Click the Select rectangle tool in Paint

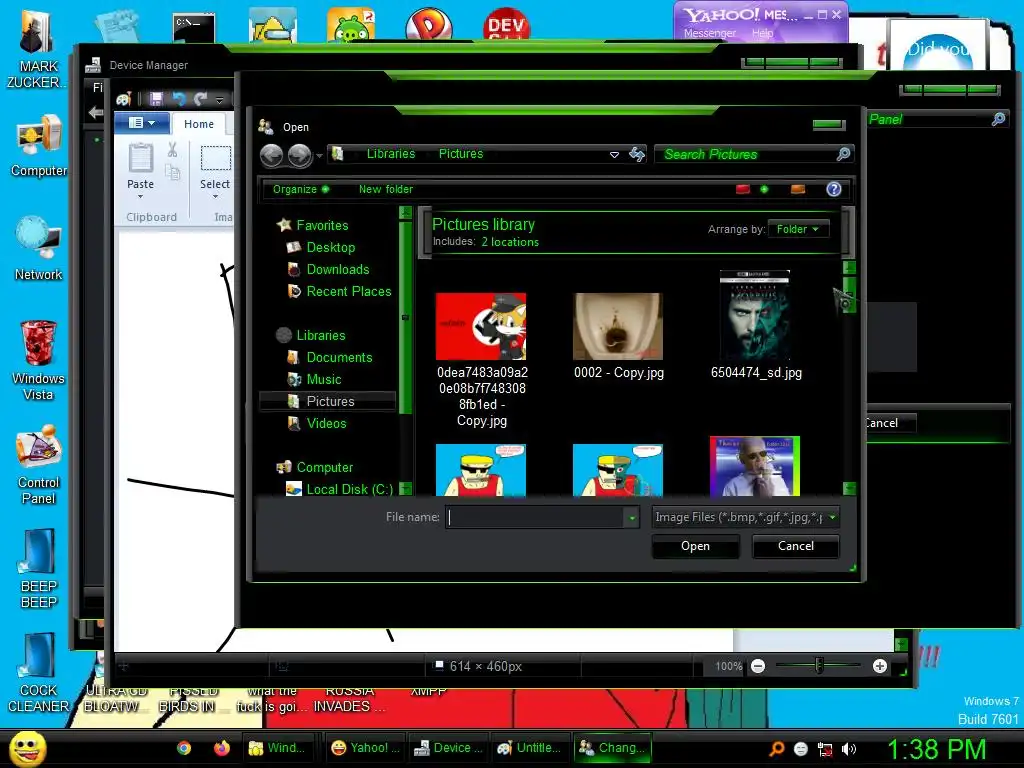[216, 159]
